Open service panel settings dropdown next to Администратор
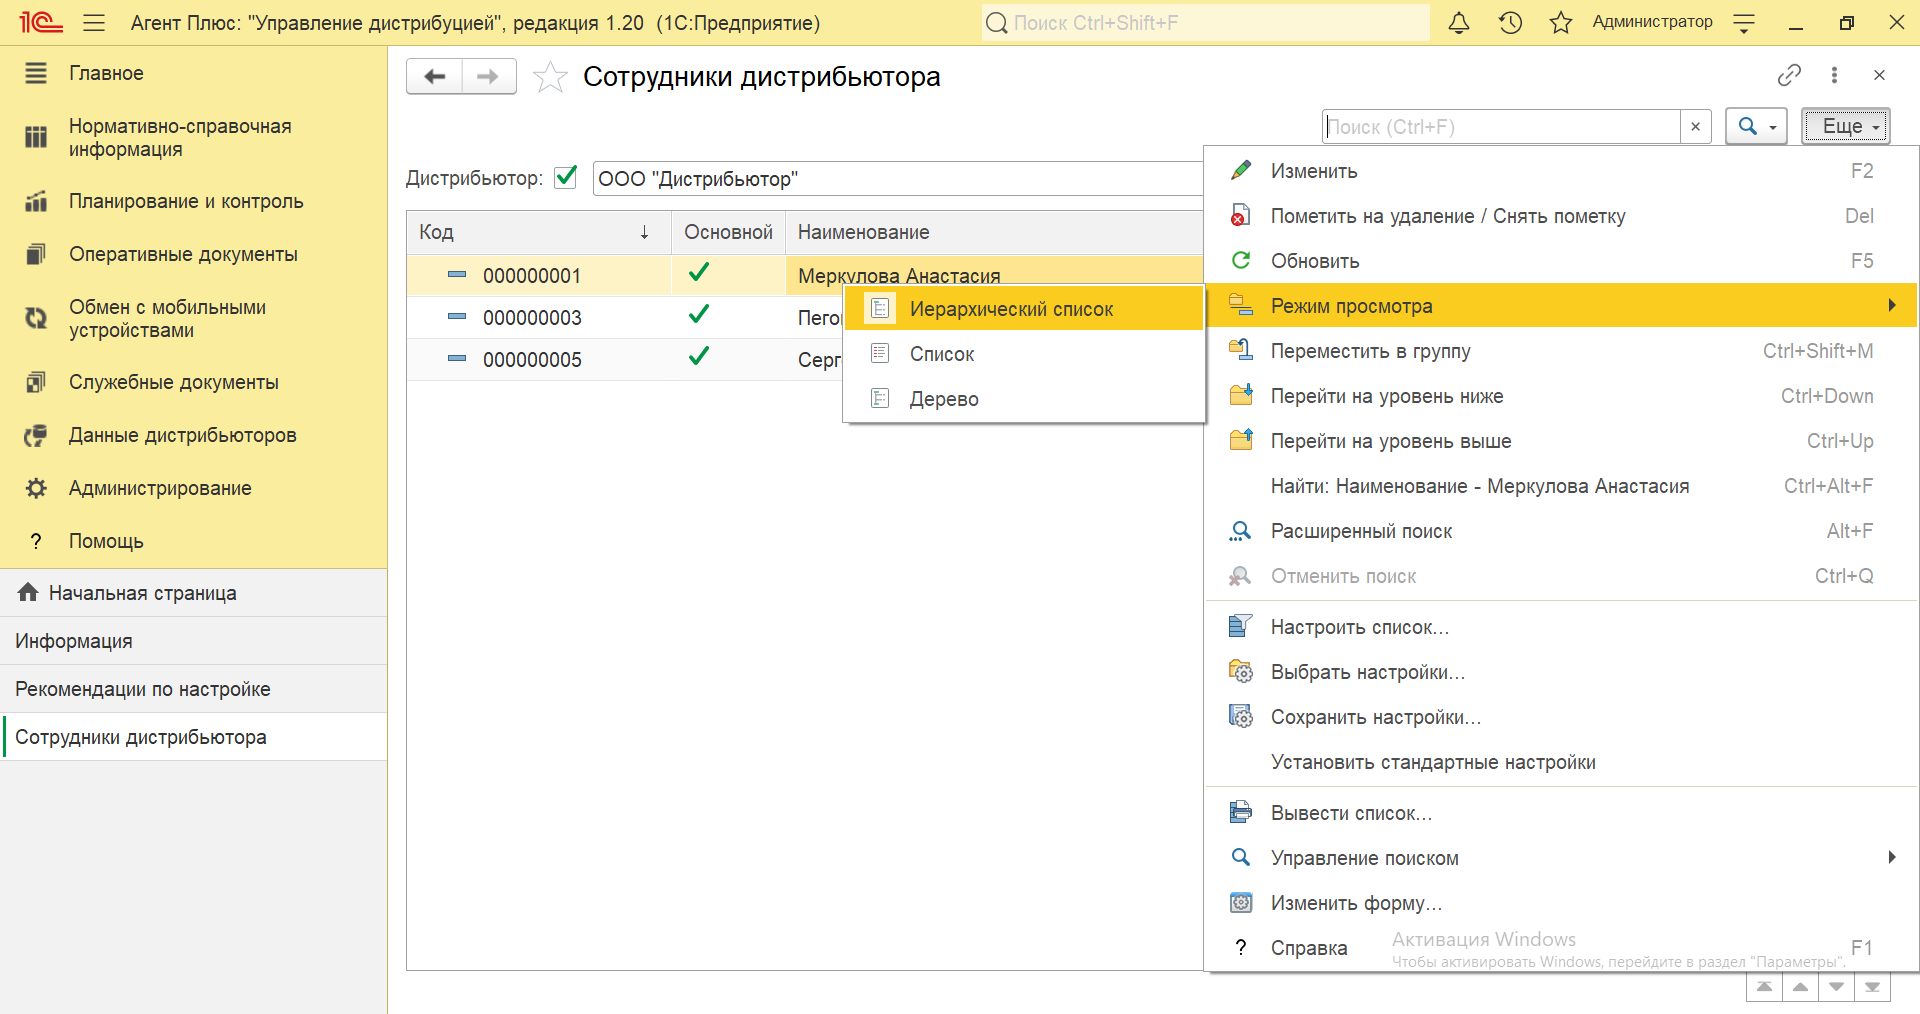Image resolution: width=1920 pixels, height=1014 pixels. pos(1744,23)
